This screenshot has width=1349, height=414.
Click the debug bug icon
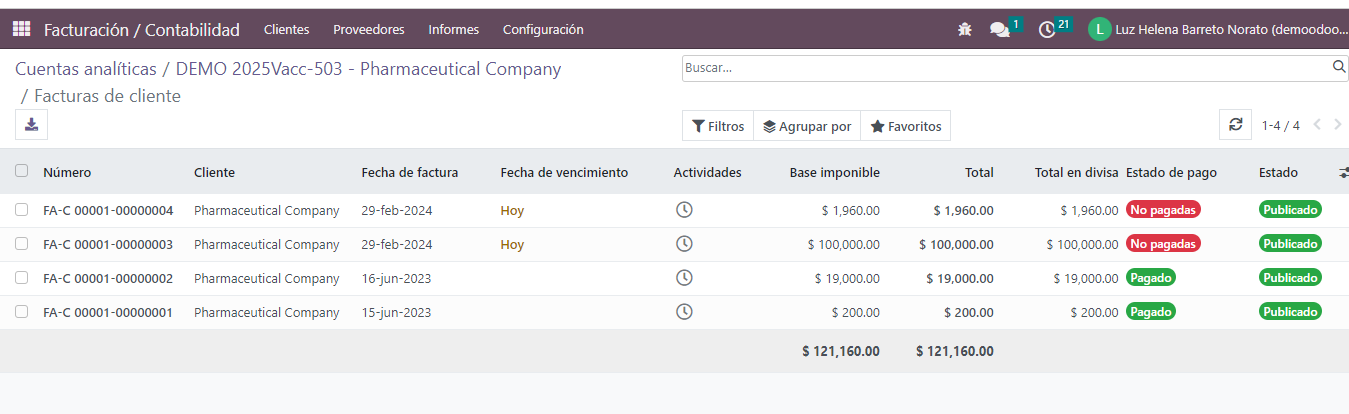point(964,30)
